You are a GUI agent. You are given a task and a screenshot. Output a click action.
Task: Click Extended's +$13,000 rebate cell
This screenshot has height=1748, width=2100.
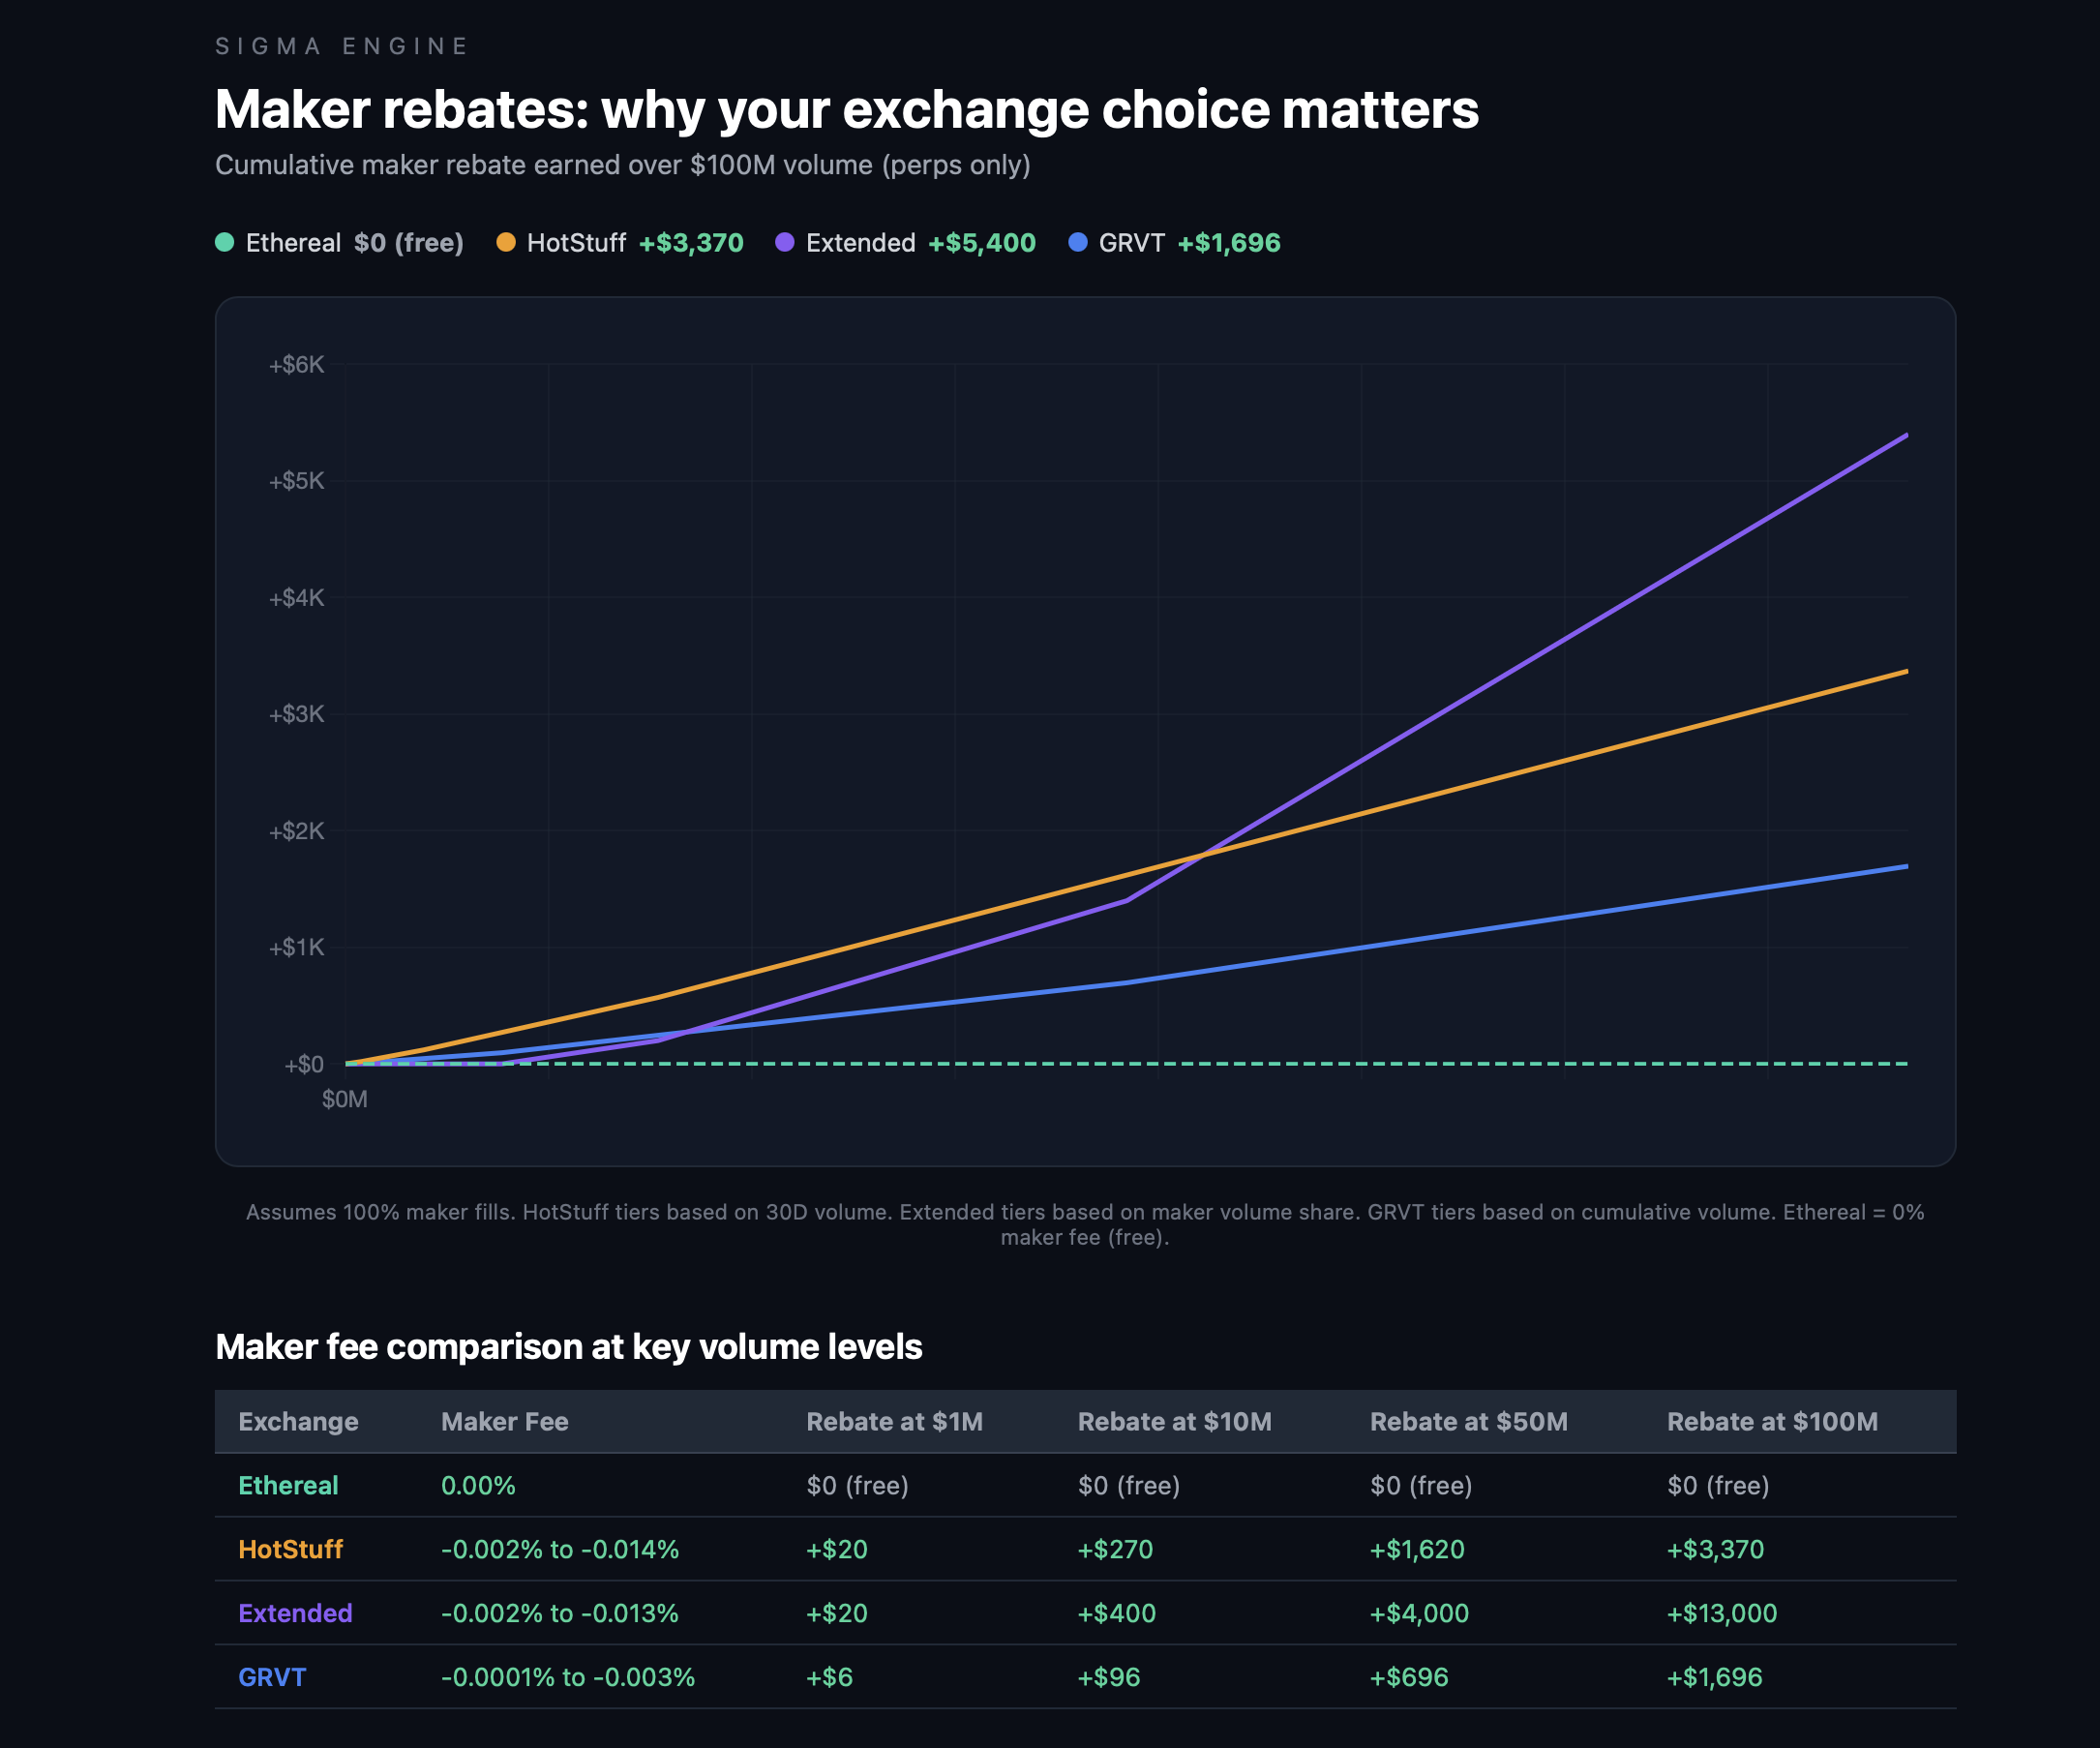pos(1722,1613)
